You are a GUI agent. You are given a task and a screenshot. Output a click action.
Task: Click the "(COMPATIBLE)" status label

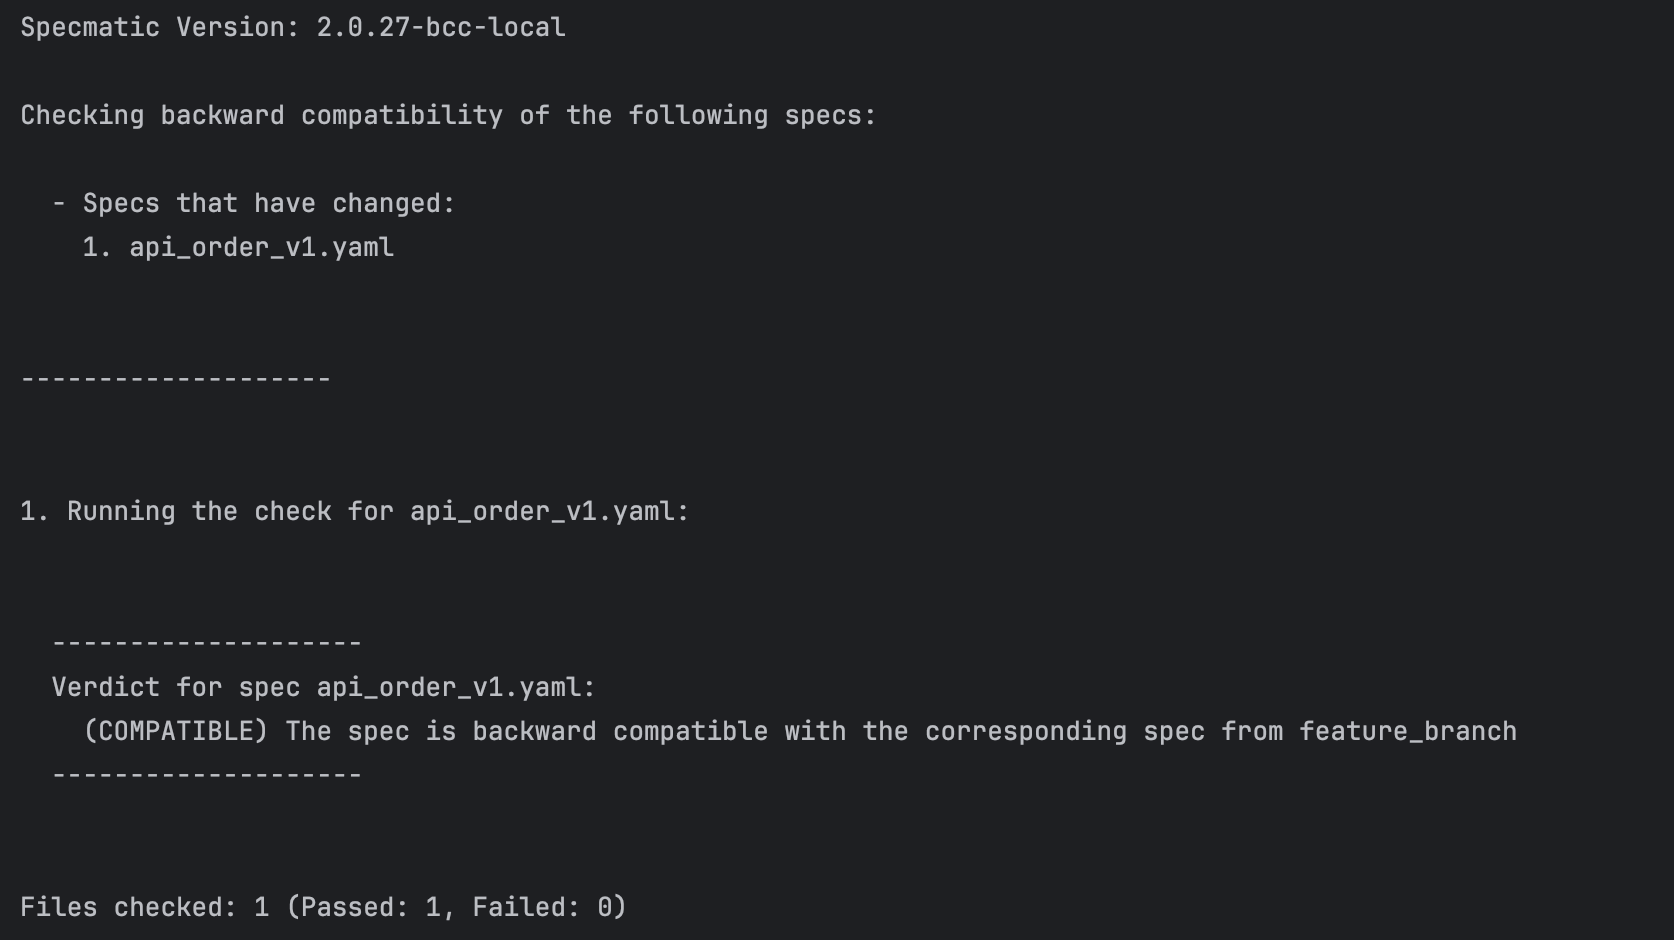[x=176, y=731]
